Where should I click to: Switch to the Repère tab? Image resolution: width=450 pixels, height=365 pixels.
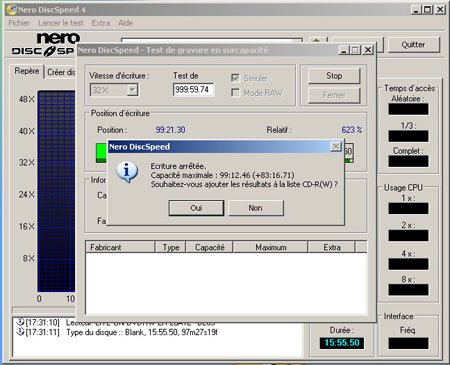pyautogui.click(x=27, y=71)
